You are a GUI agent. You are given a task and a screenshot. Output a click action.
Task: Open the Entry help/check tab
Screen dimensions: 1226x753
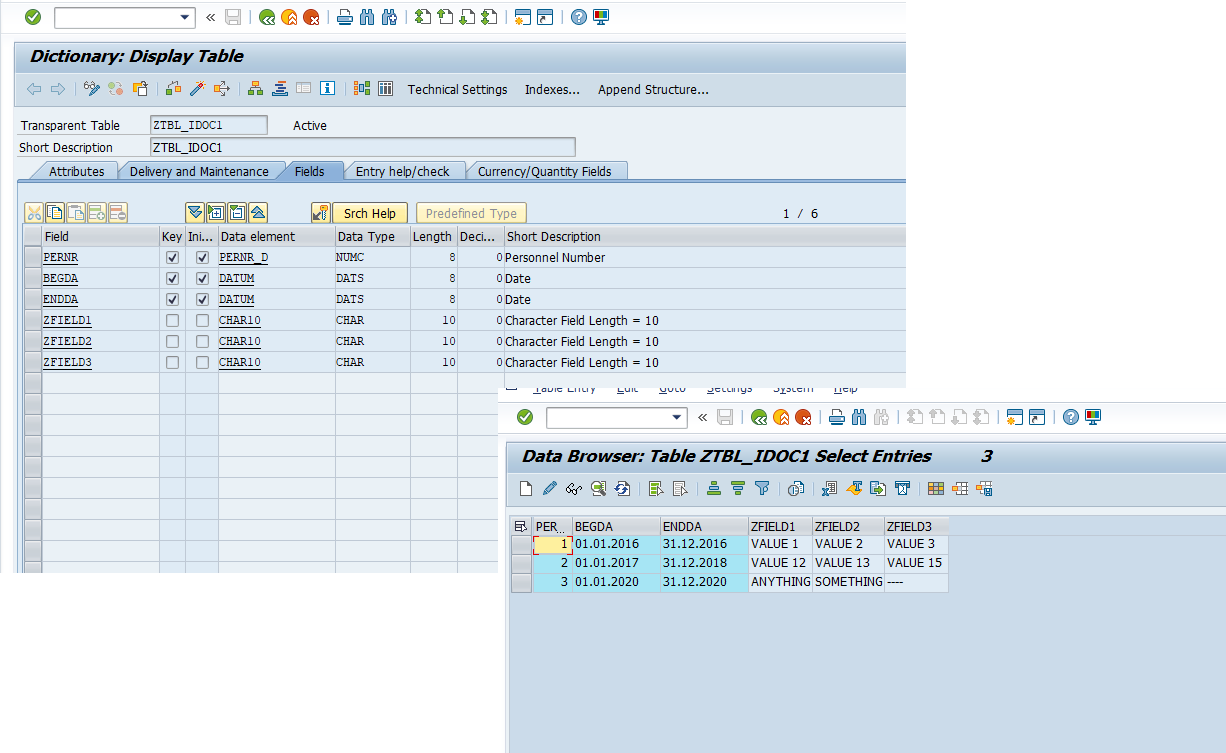[403, 171]
